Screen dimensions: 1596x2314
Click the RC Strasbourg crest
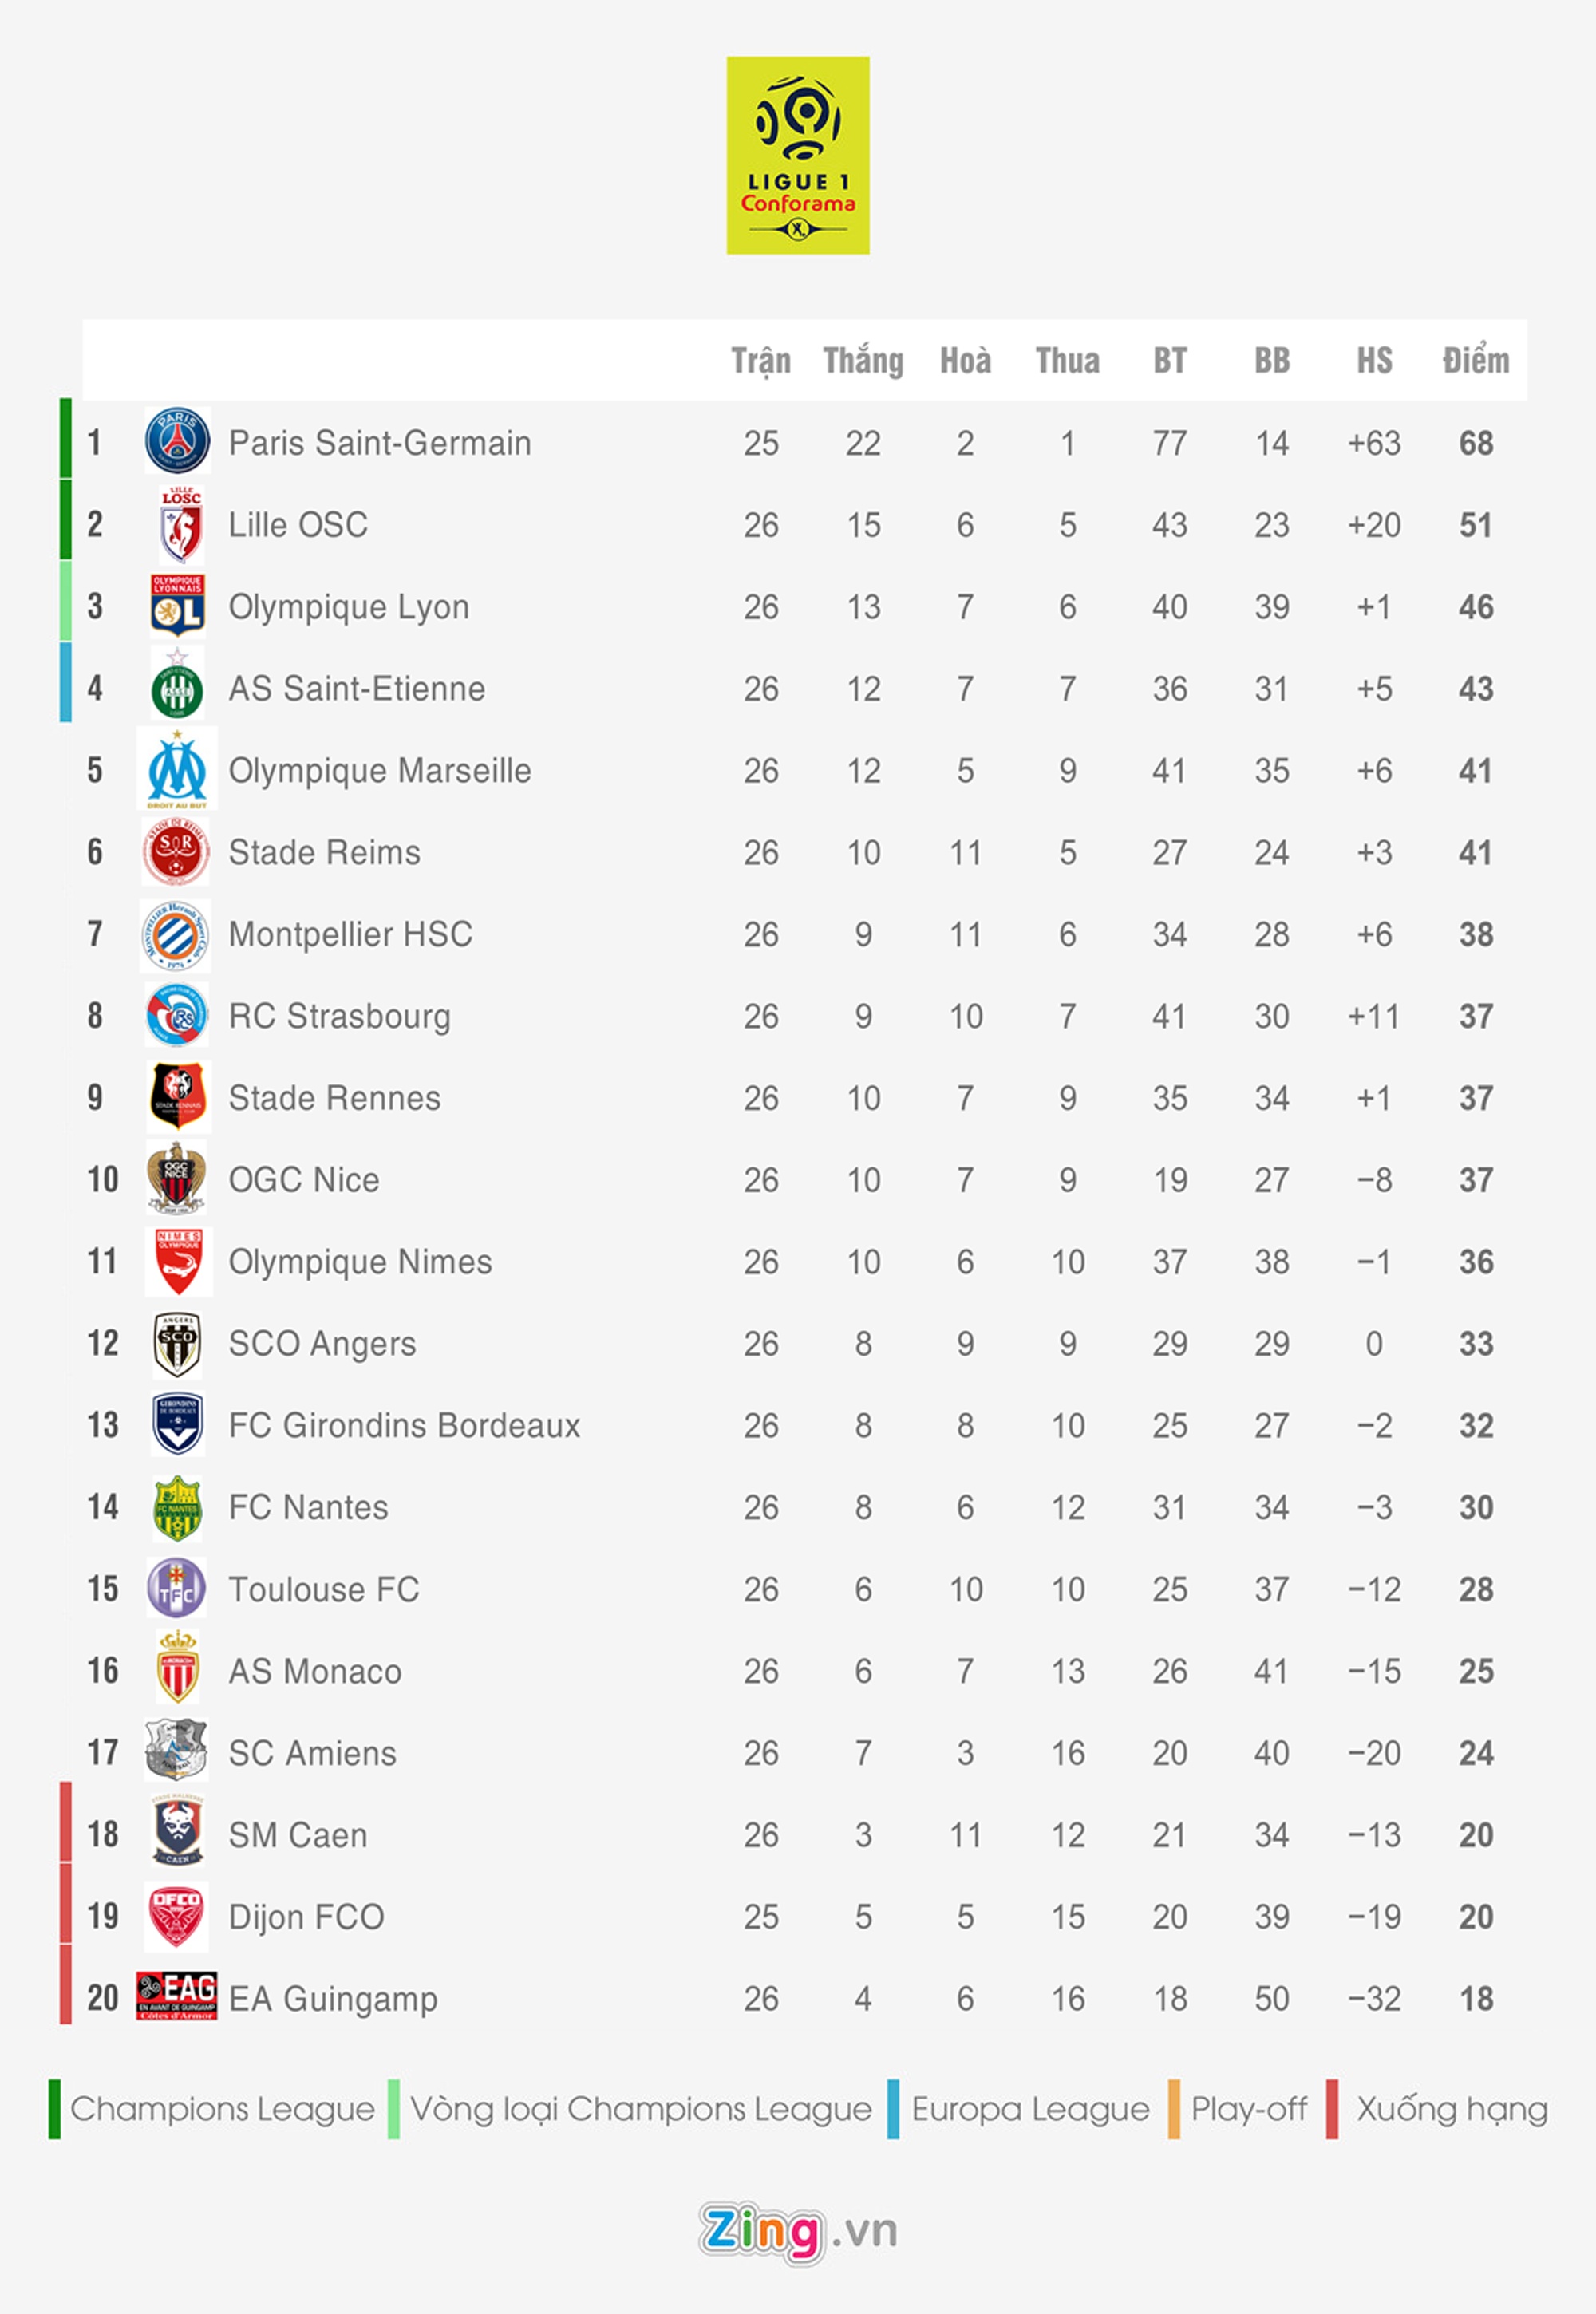point(177,1015)
